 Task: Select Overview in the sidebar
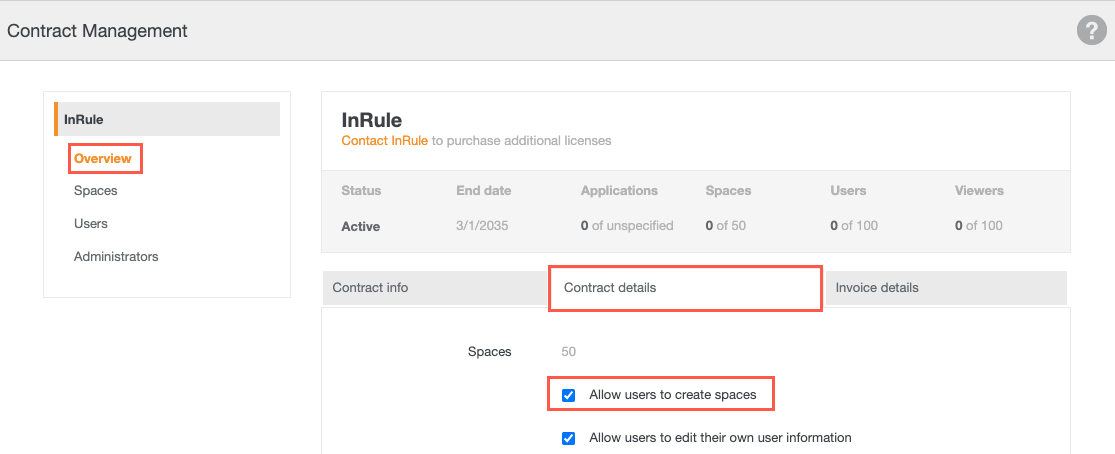pyautogui.click(x=103, y=158)
